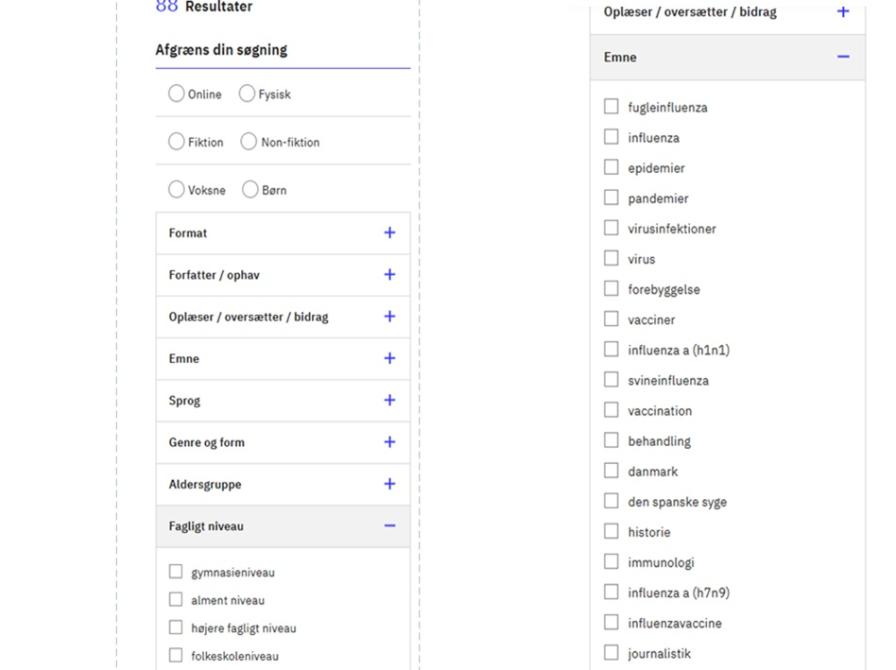This screenshot has width=896, height=670.
Task: Select the Børn radio button
Action: click(250, 190)
